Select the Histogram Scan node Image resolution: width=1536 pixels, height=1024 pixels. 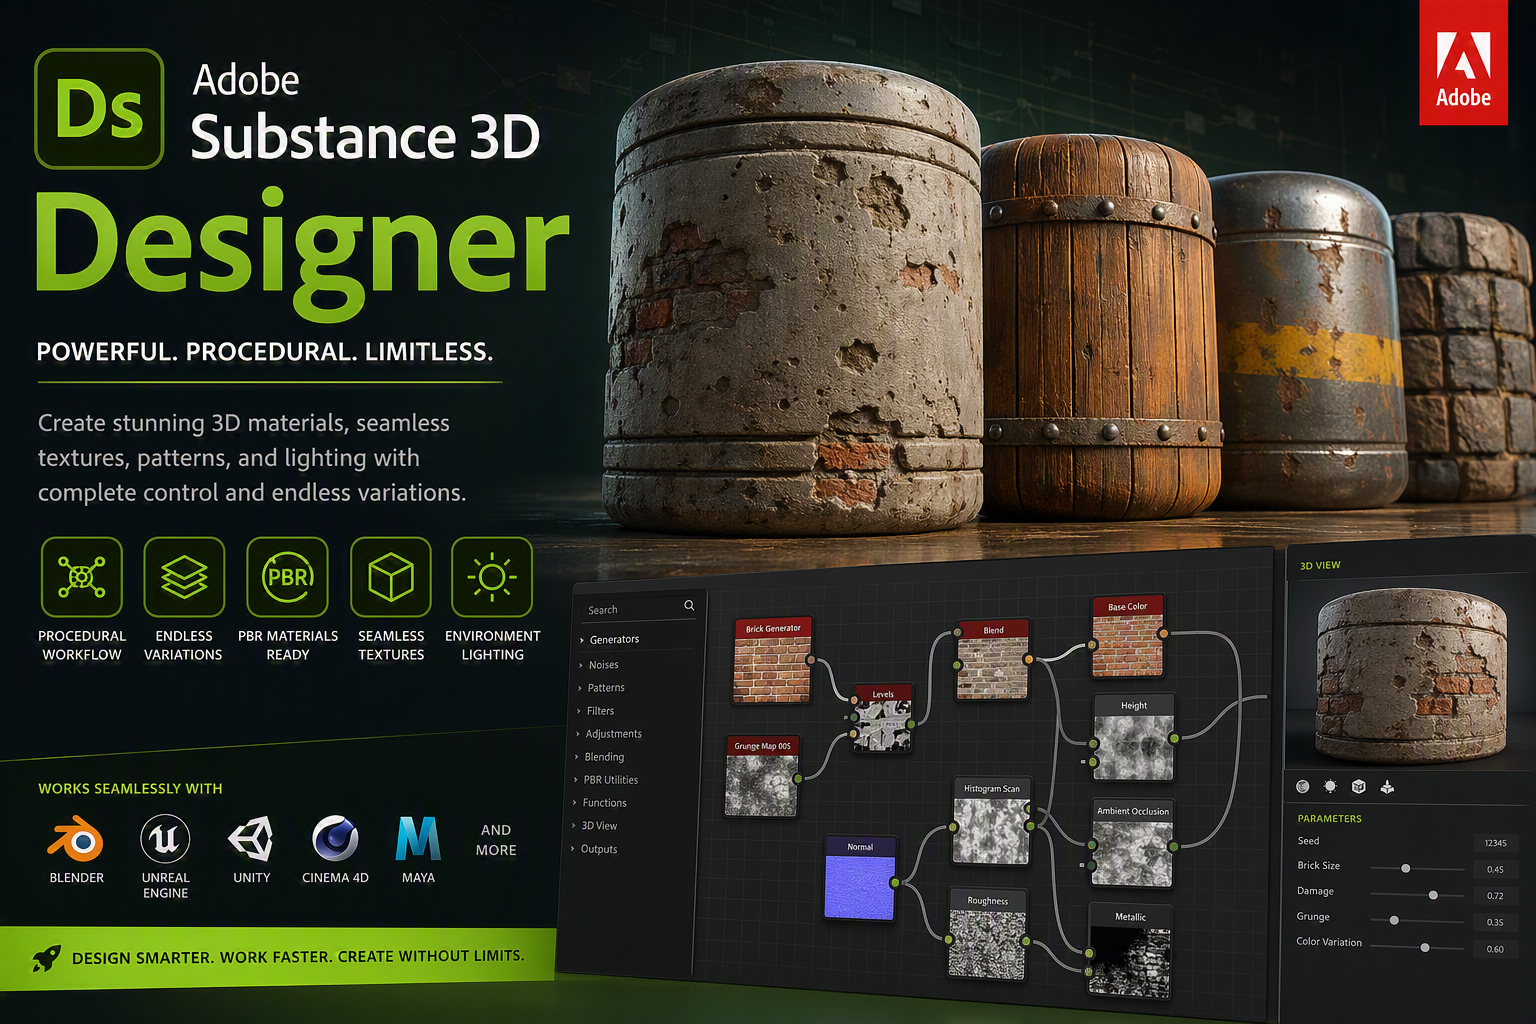[x=992, y=822]
